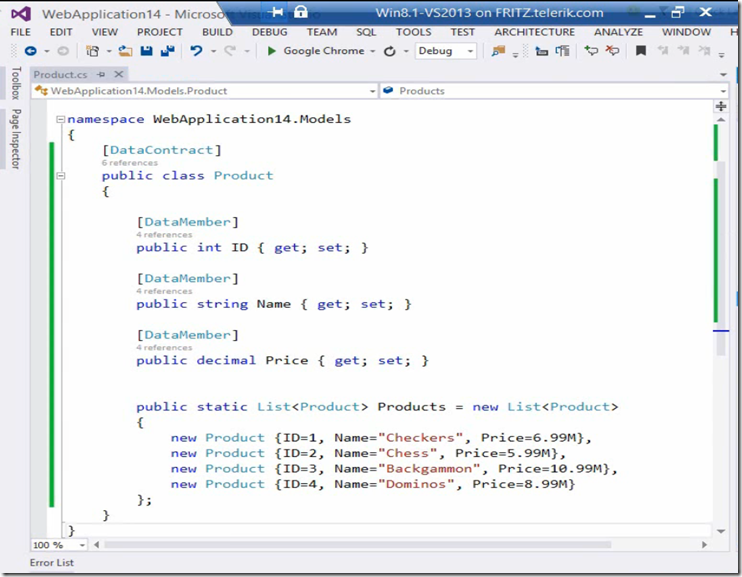This screenshot has width=742, height=577.
Task: Click the Open File folder icon
Action: [125, 51]
